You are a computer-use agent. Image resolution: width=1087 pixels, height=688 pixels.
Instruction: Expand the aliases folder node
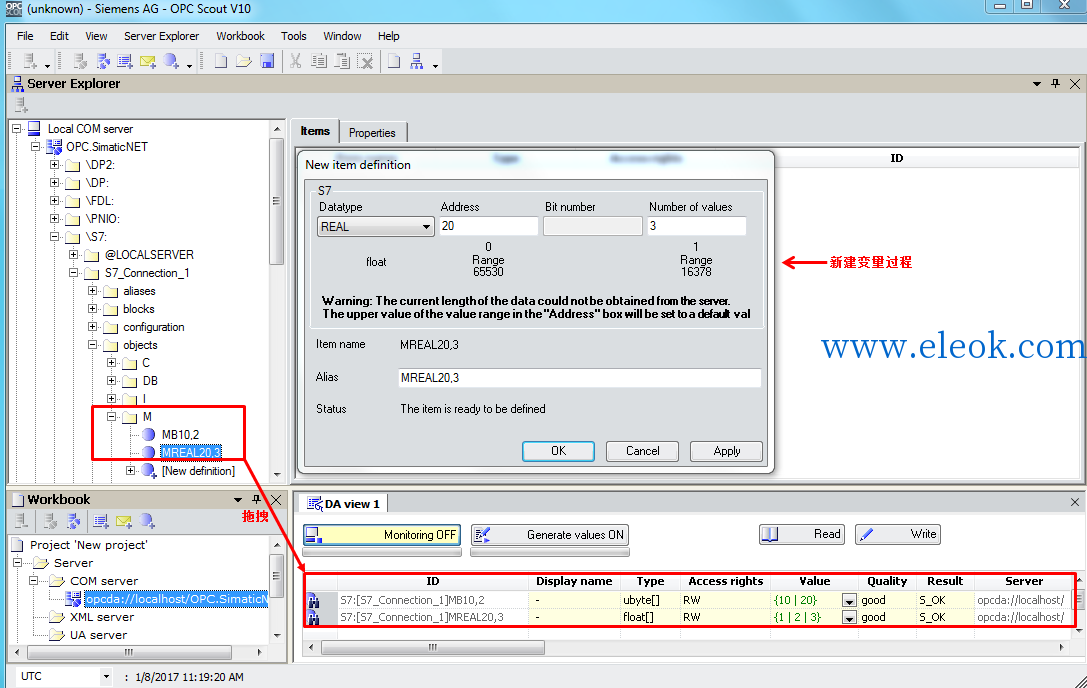click(92, 291)
